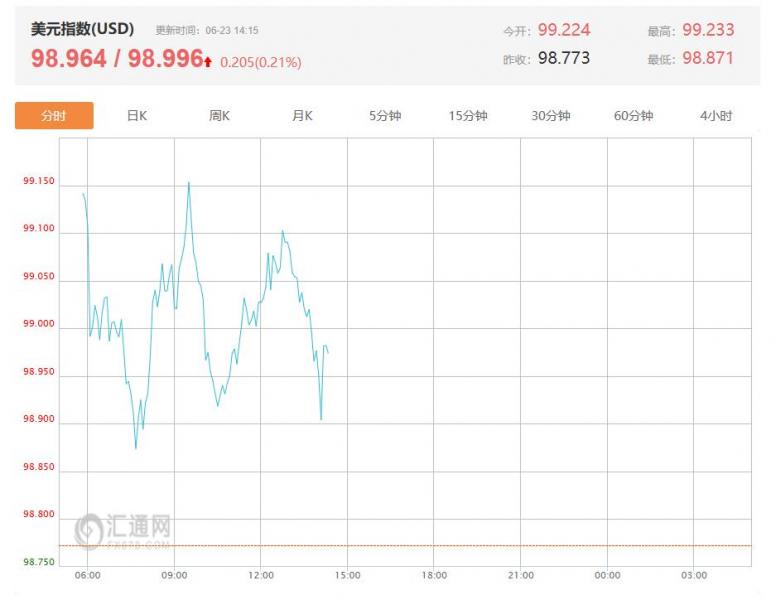Click the 98.964 / 98.996 price quote
The image size is (776, 600).
click(x=117, y=58)
